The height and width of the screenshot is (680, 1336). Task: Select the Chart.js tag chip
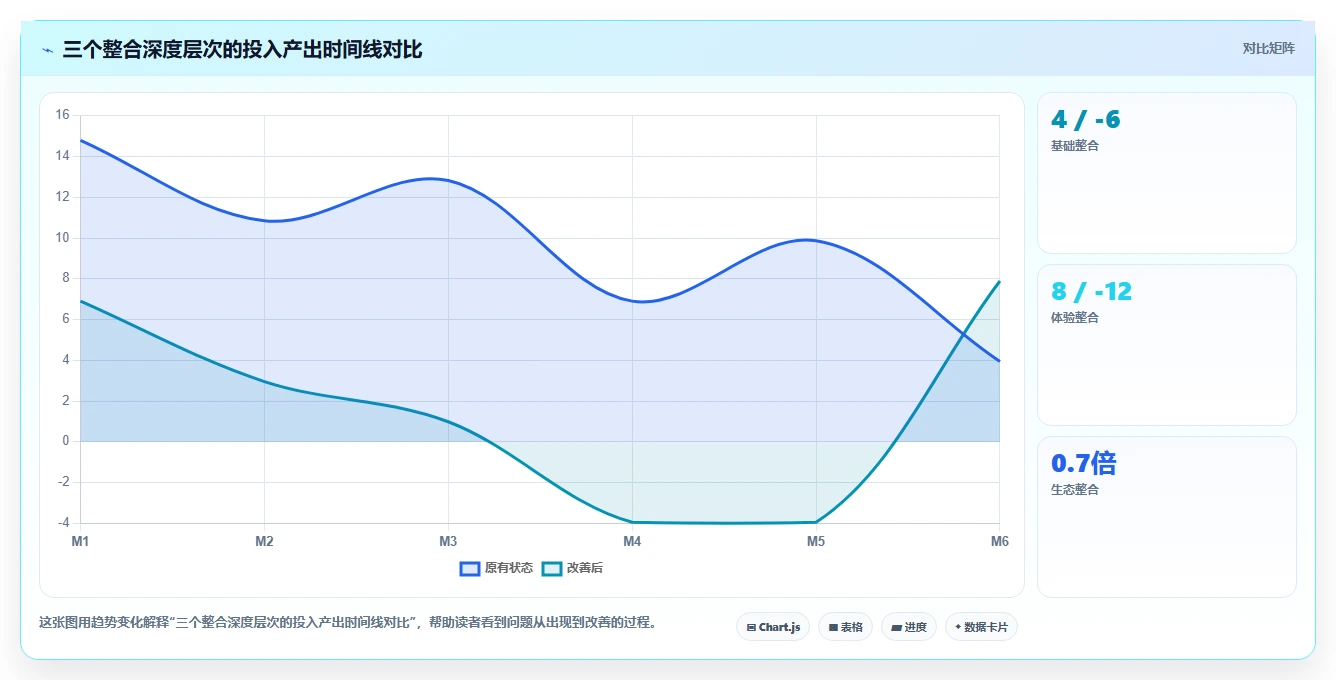(773, 627)
